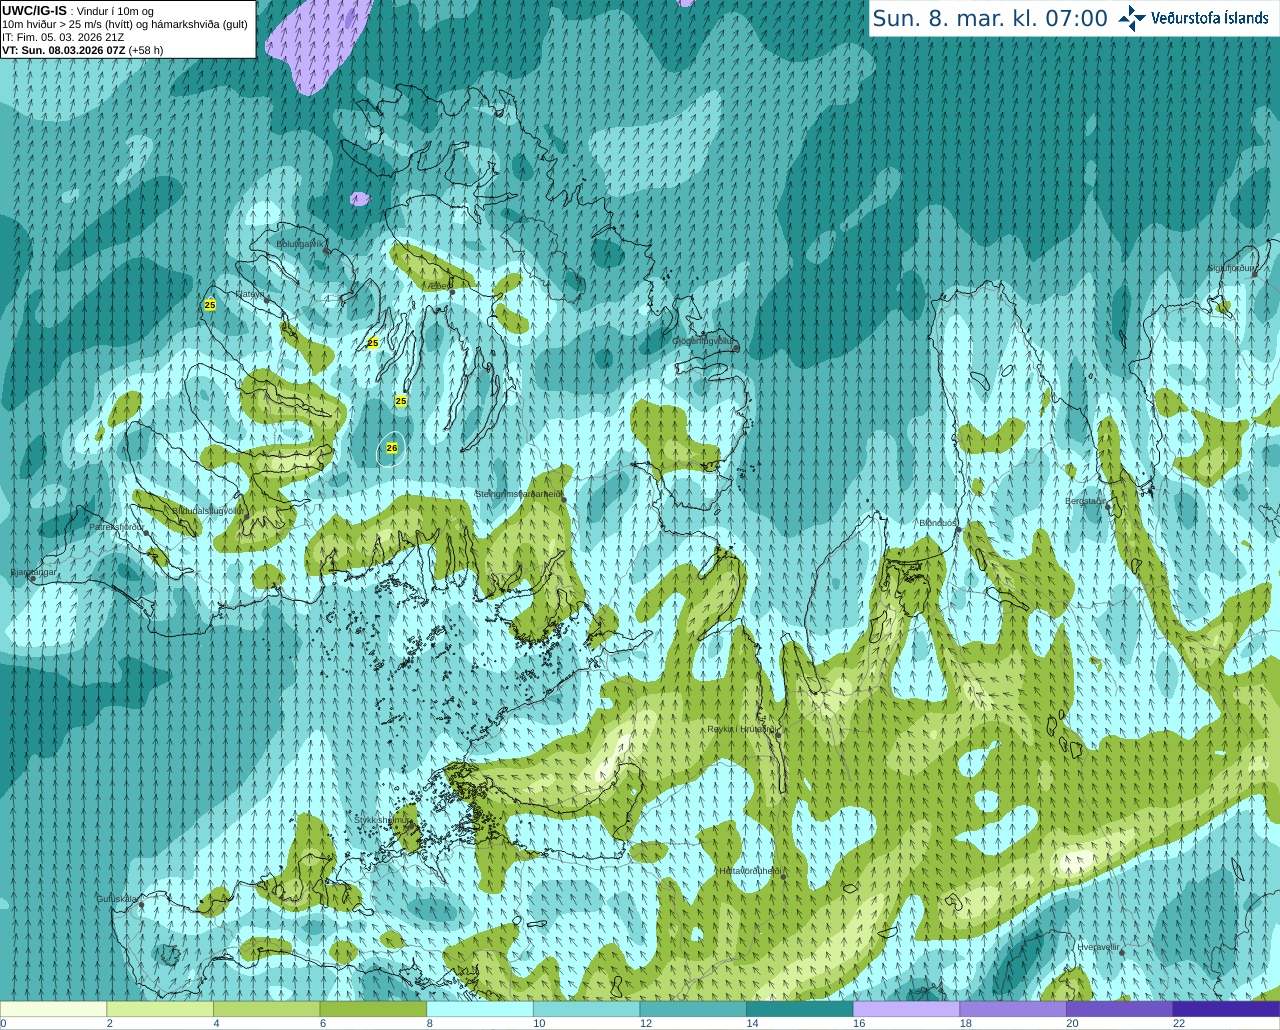This screenshot has height=1030, width=1280.
Task: Click the Gjögurflugvöllur station label
Action: coord(704,341)
